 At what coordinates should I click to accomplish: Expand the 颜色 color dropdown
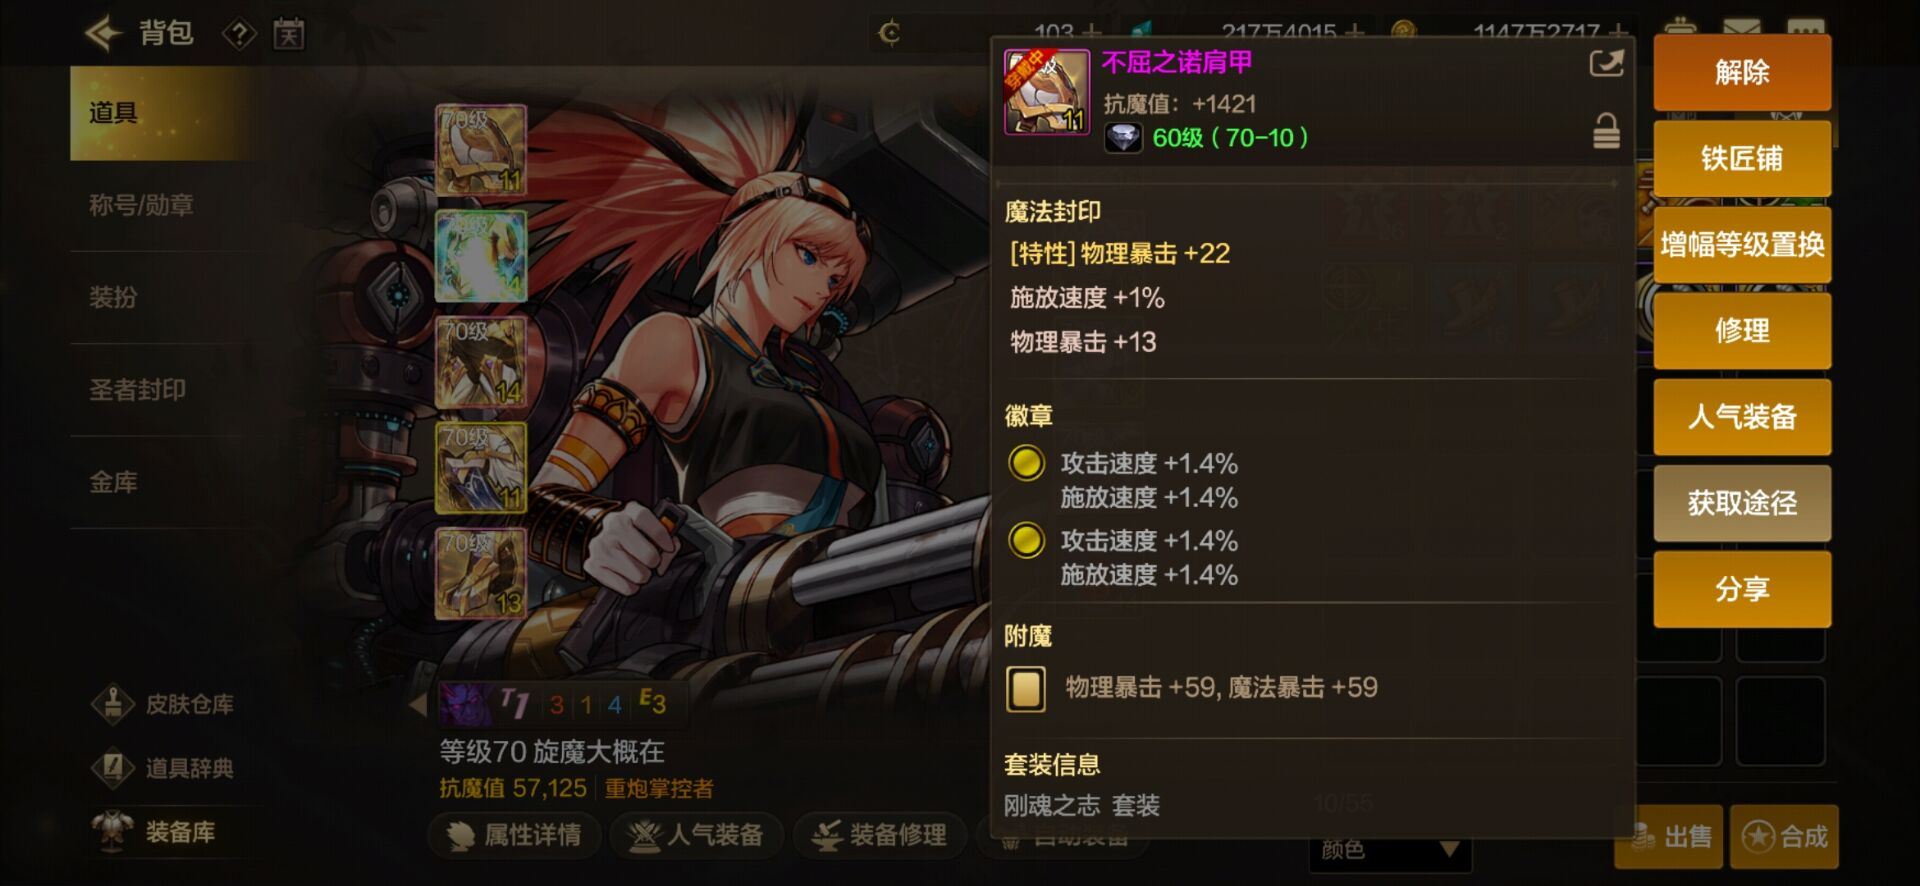click(x=1390, y=850)
